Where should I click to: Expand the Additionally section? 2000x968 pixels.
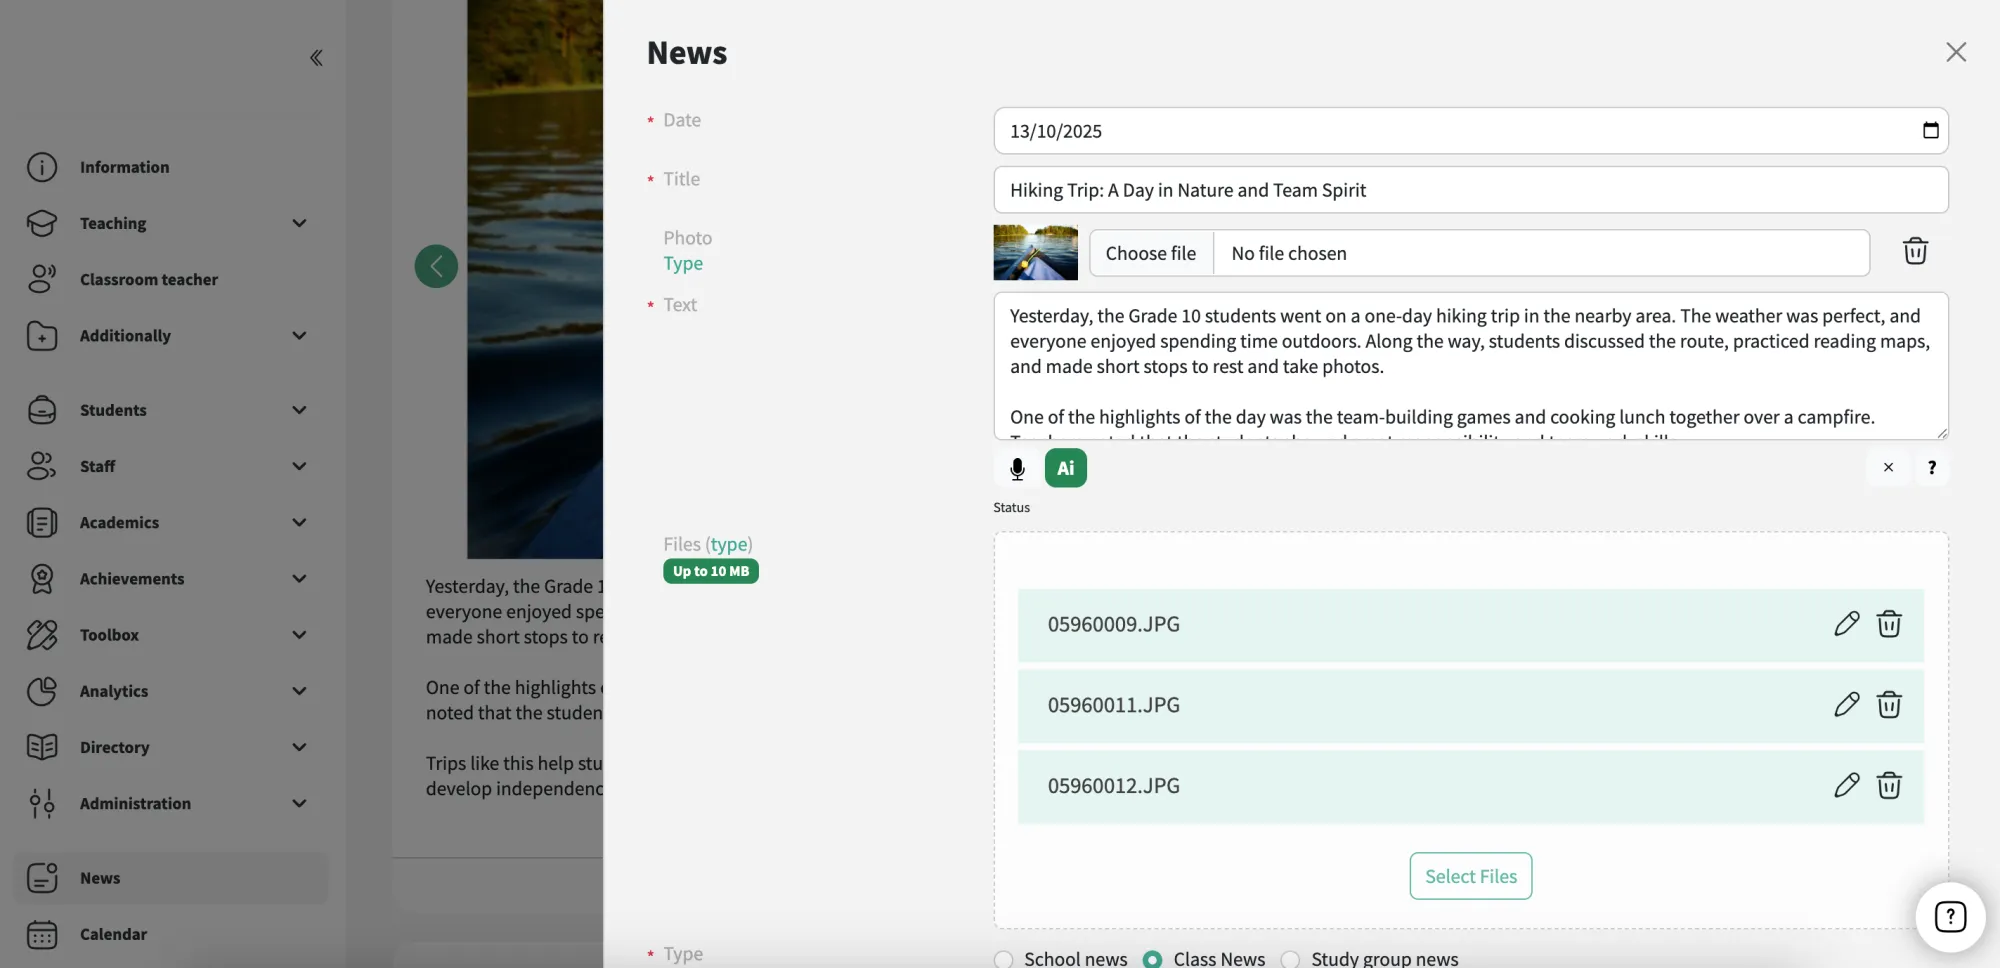pyautogui.click(x=168, y=336)
